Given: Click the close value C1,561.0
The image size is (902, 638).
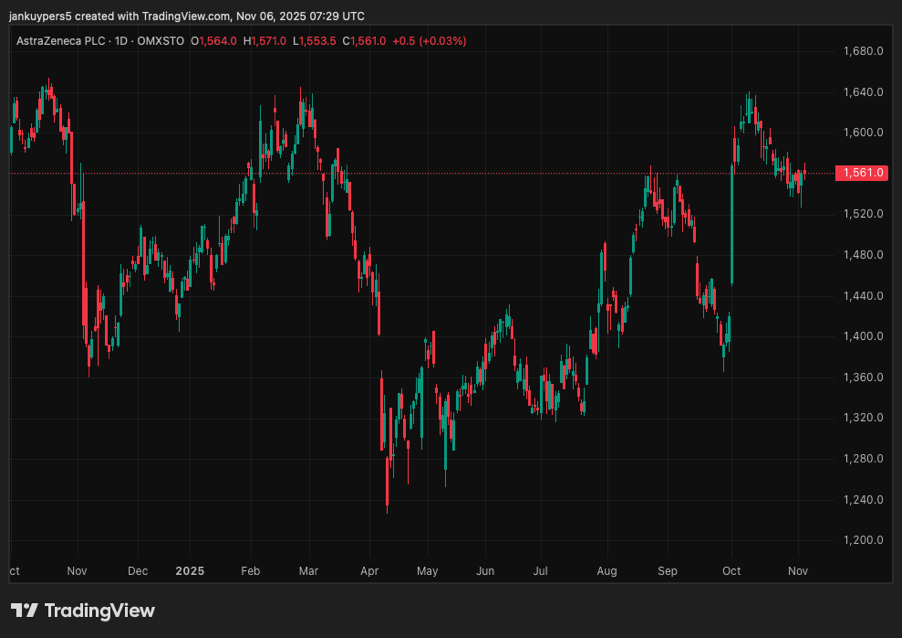Looking at the screenshot, I should (x=364, y=41).
